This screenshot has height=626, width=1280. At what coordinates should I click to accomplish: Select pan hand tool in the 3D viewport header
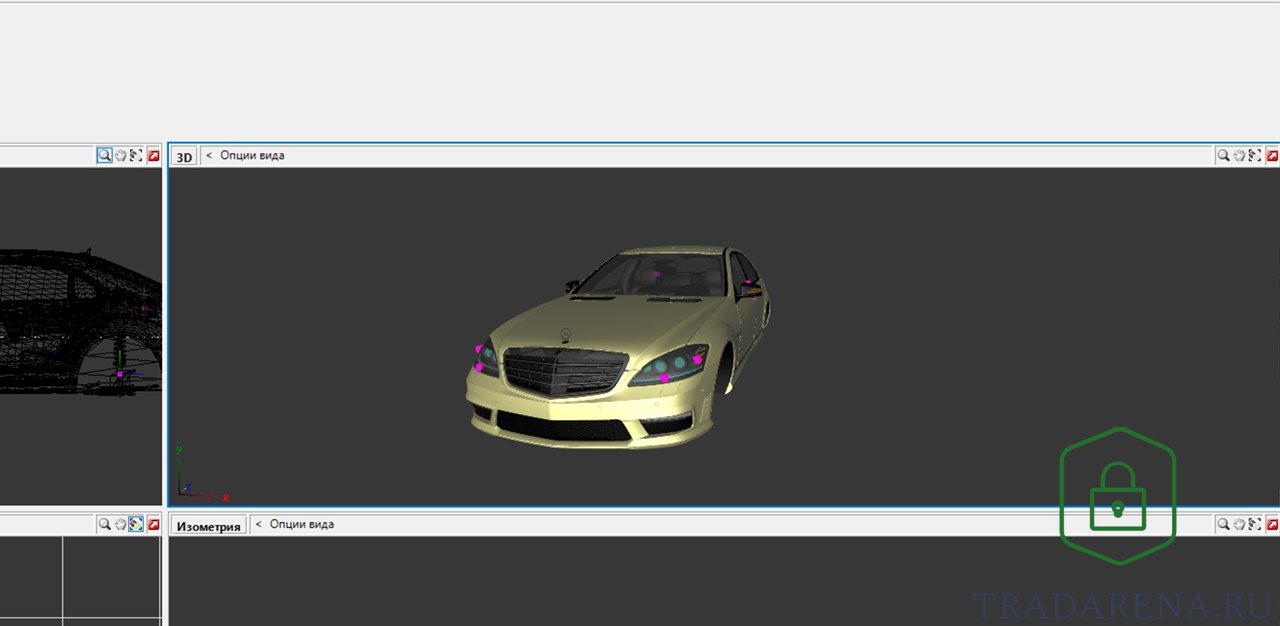[x=1239, y=156]
